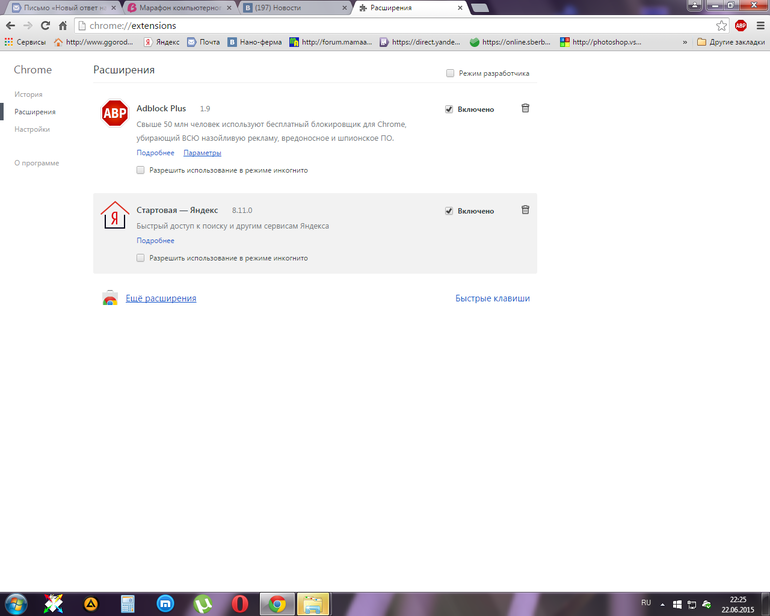Enable Режим разработчика checkbox
This screenshot has width=770, height=616.
tap(450, 73)
